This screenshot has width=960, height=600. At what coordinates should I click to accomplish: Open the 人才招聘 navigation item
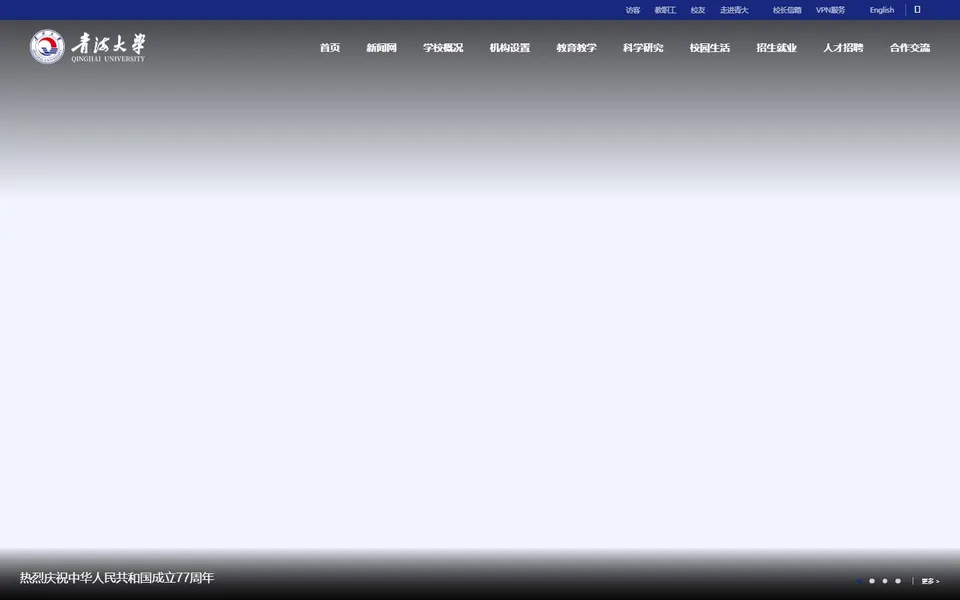pos(844,48)
